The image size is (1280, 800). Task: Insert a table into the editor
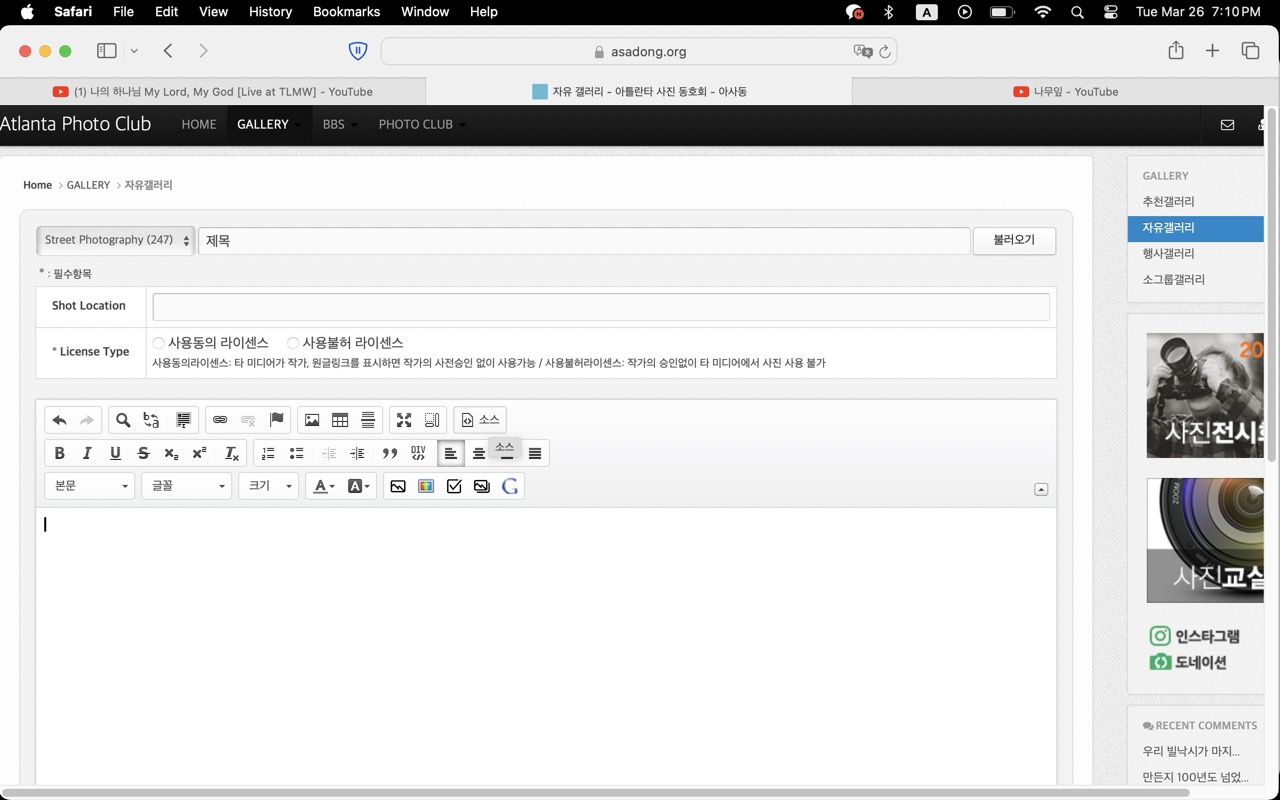tap(340, 420)
